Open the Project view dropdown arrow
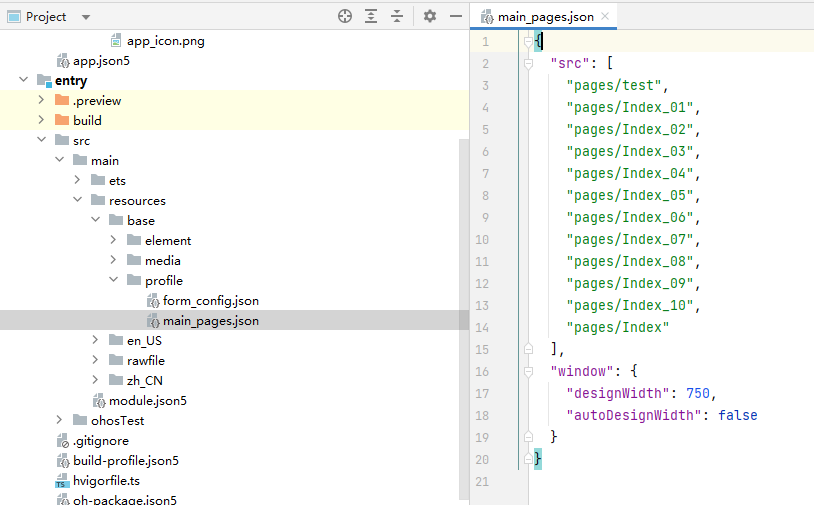Viewport: 814px width, 505px height. [x=86, y=17]
